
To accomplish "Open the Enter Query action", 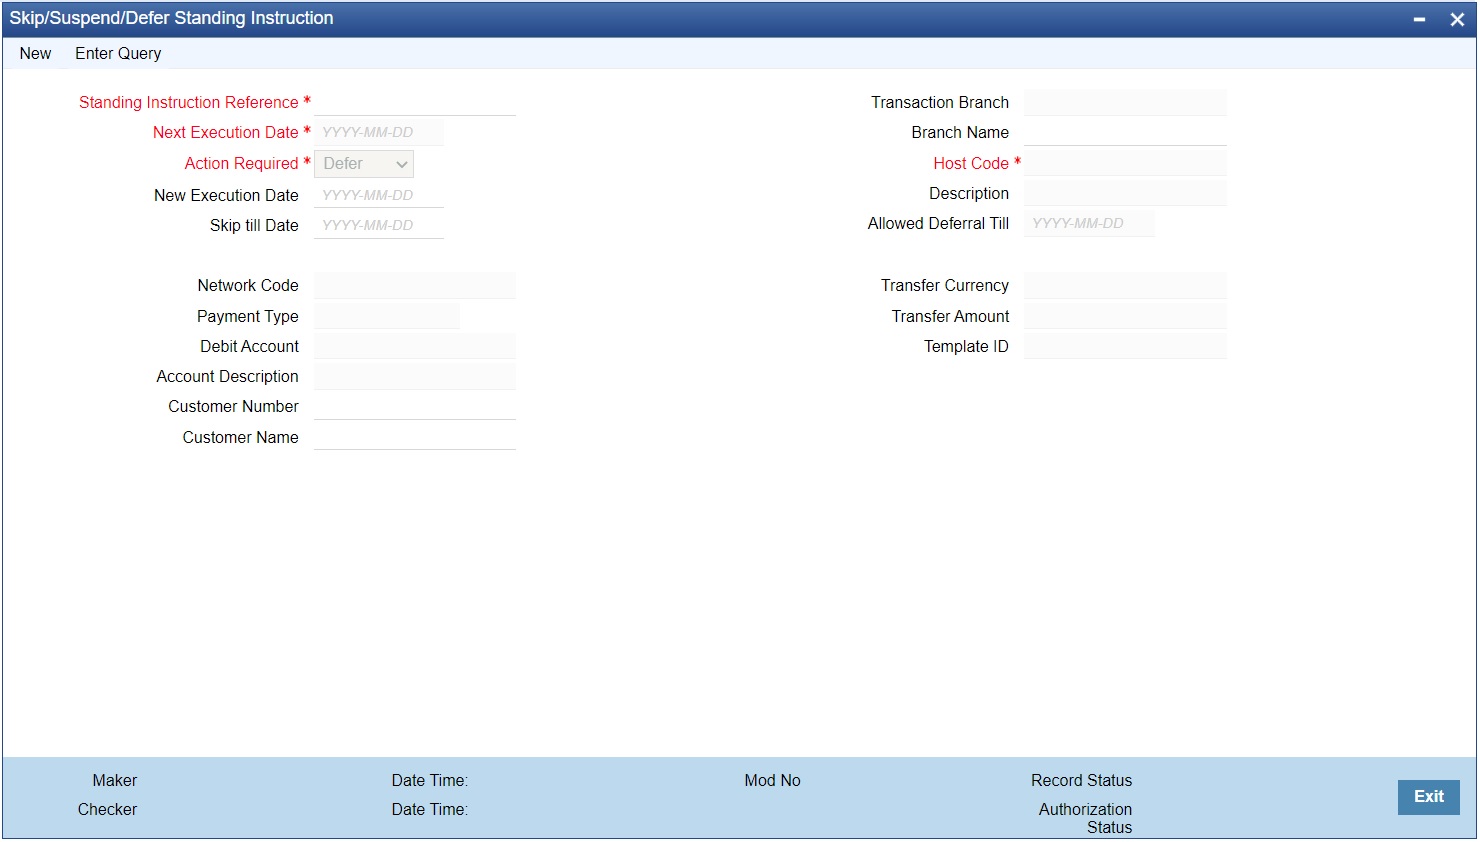I will 118,54.
